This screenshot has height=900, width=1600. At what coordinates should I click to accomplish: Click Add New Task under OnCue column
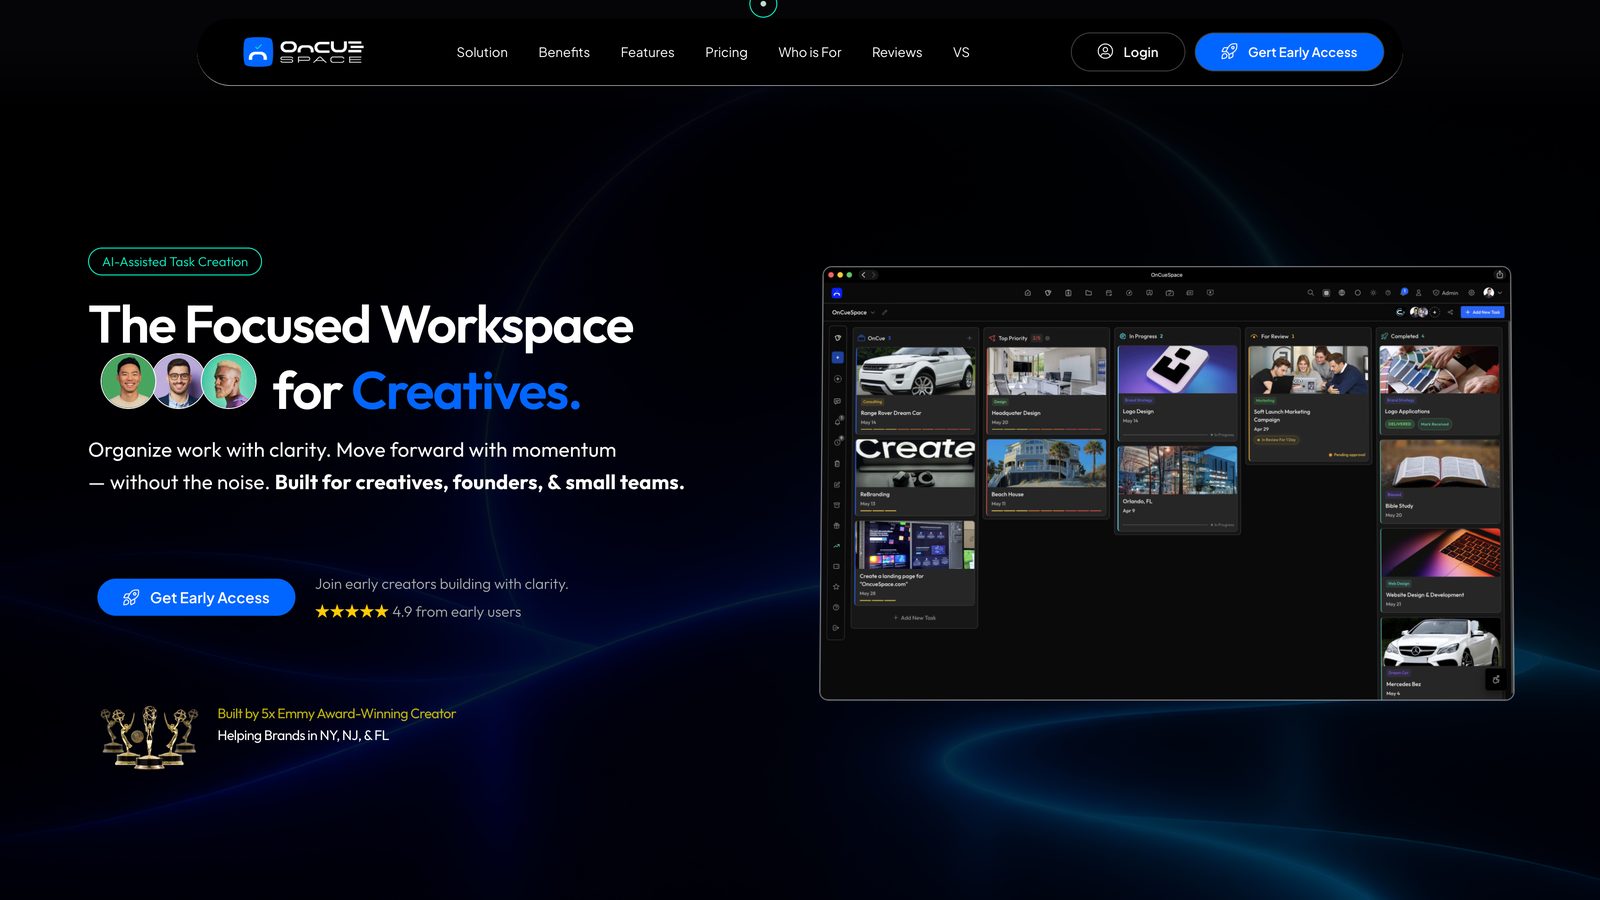[x=915, y=618]
